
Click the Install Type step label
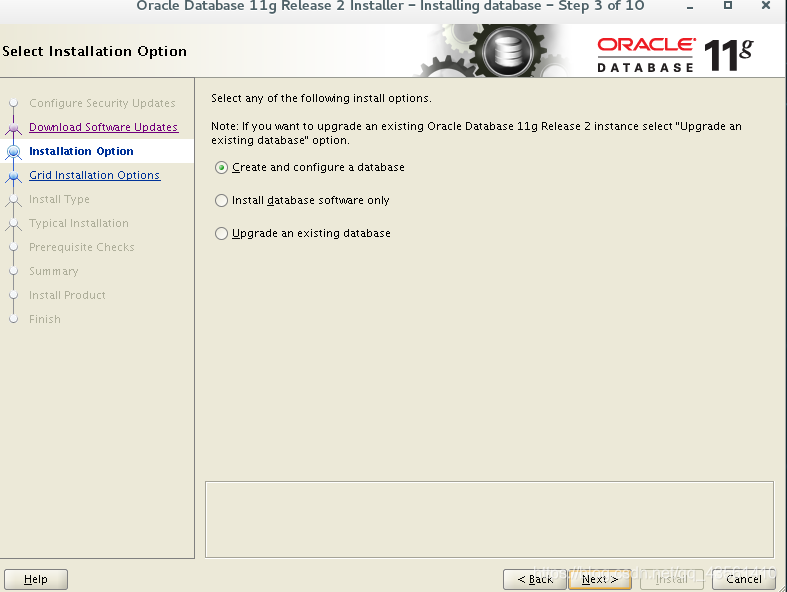pyautogui.click(x=59, y=199)
